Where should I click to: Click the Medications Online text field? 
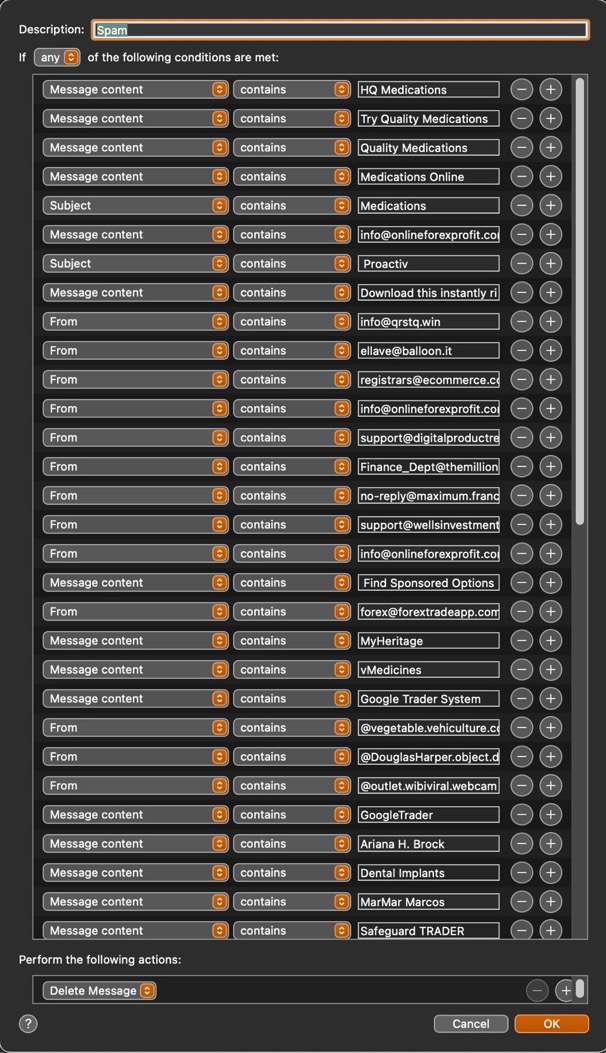click(x=429, y=176)
